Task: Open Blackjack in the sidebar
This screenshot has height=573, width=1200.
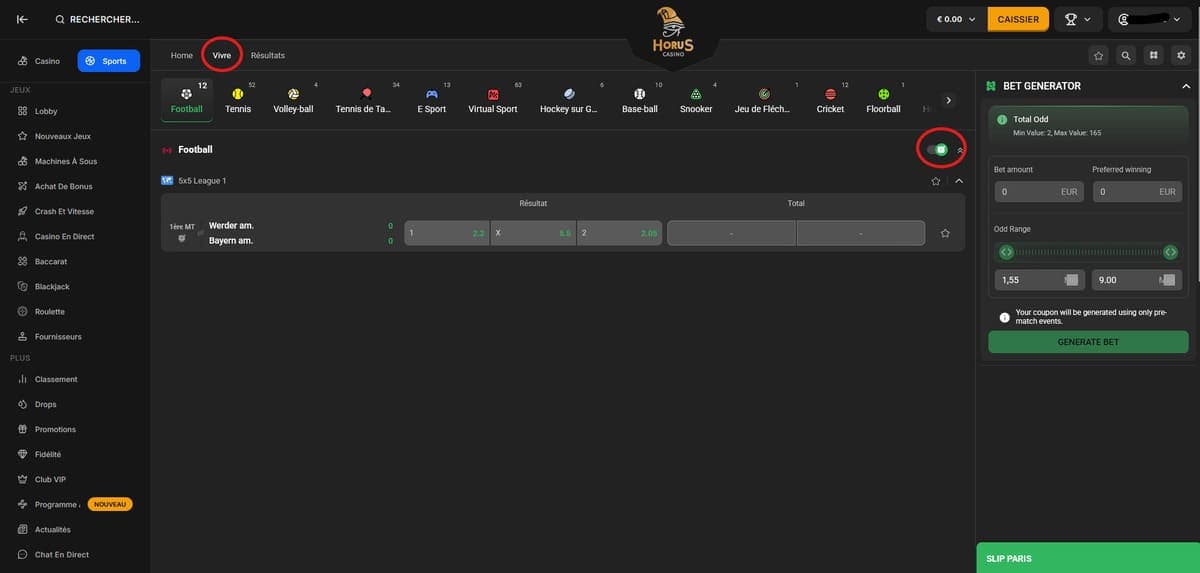Action: coord(52,286)
